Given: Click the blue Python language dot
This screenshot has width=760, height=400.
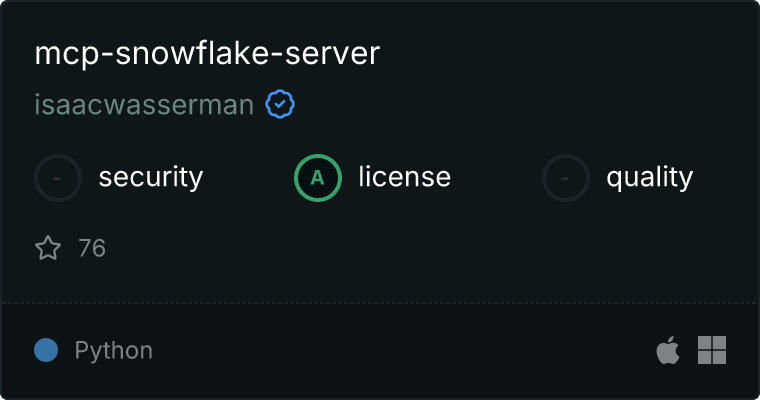Looking at the screenshot, I should click(x=46, y=350).
